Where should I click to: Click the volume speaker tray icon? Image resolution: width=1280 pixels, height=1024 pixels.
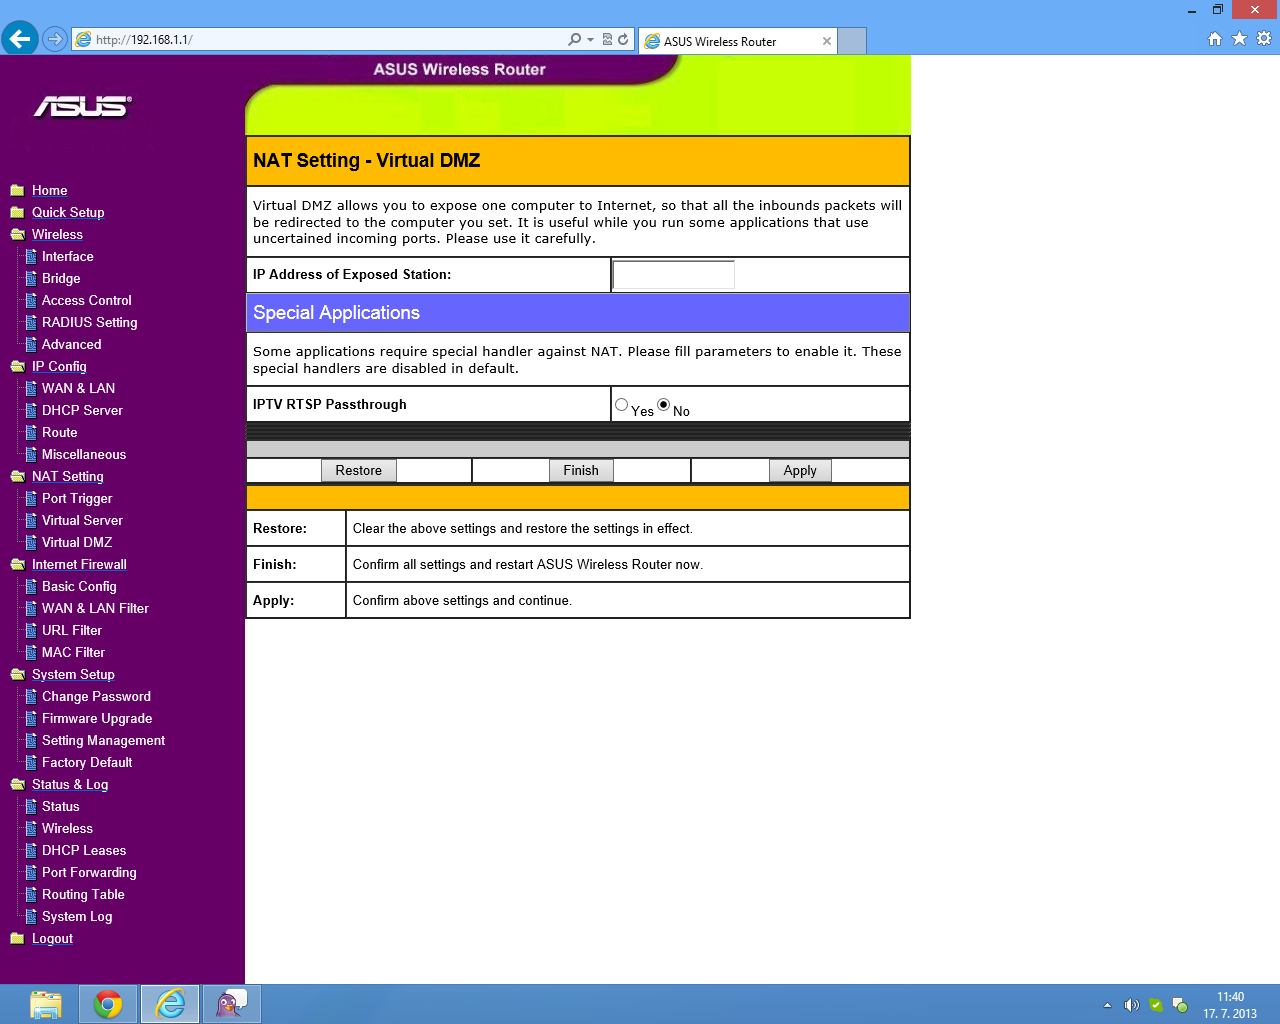point(1131,1005)
